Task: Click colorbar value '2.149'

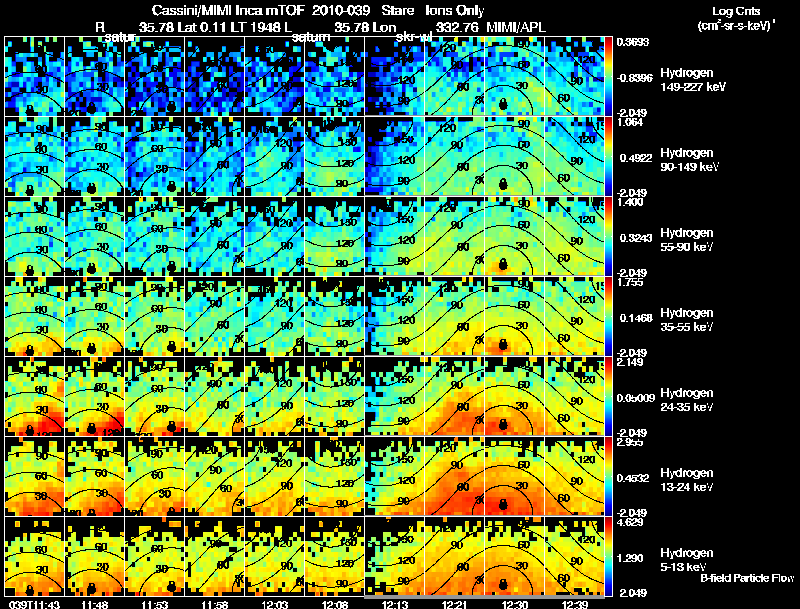Action: pos(630,362)
